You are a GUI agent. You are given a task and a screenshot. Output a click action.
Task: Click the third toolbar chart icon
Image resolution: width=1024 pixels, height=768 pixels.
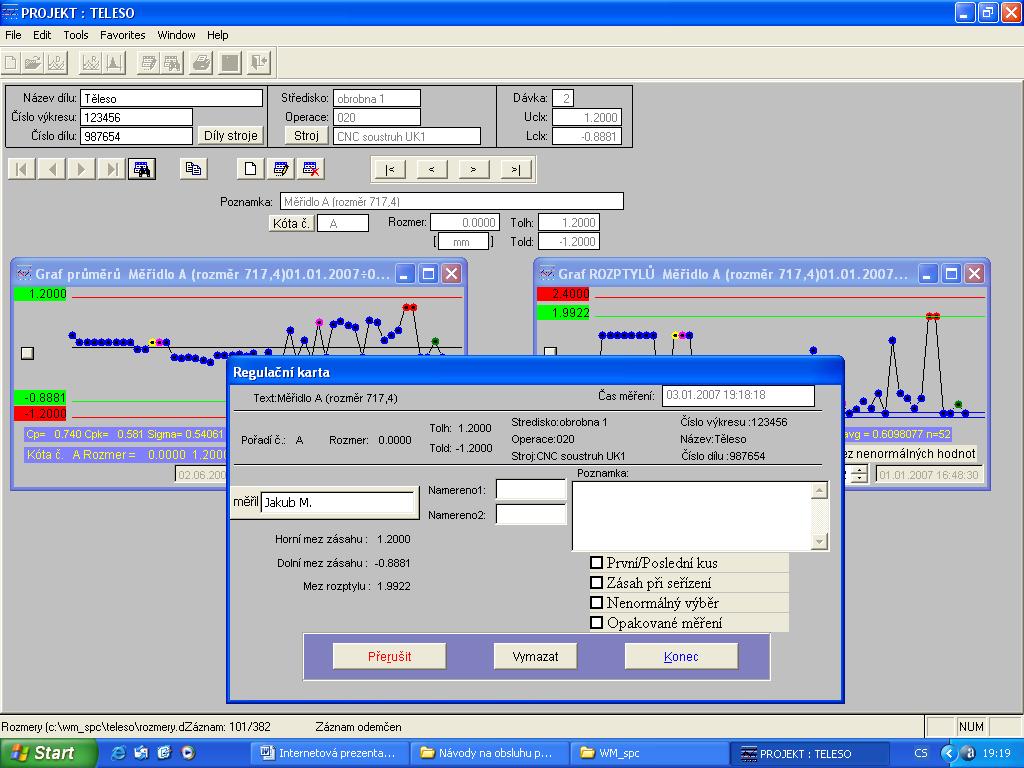click(x=57, y=63)
